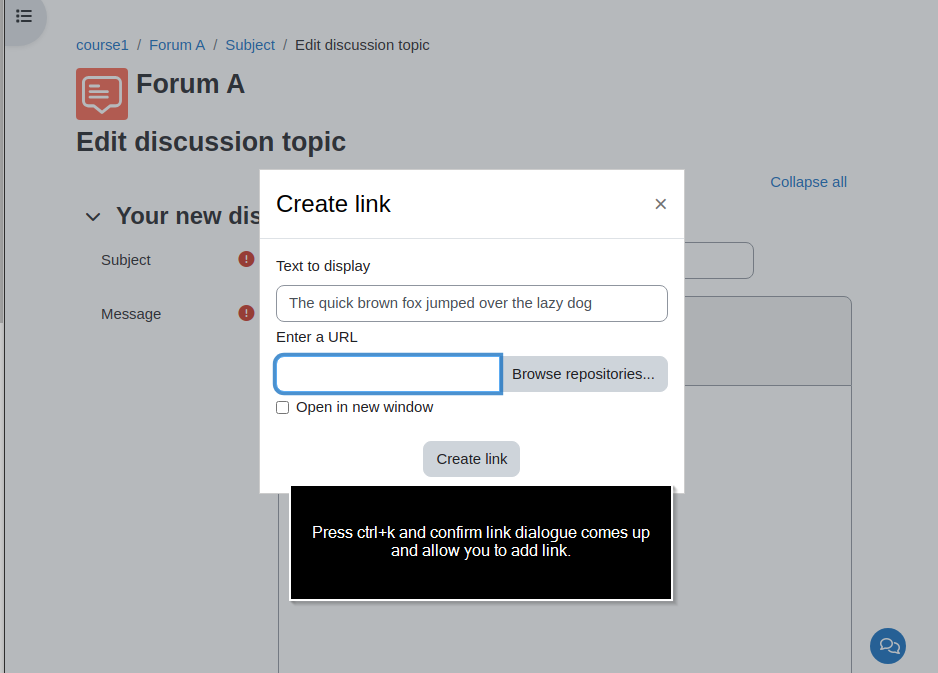Collapse the Your new discussion section chevron
This screenshot has width=938, height=673.
click(93, 217)
